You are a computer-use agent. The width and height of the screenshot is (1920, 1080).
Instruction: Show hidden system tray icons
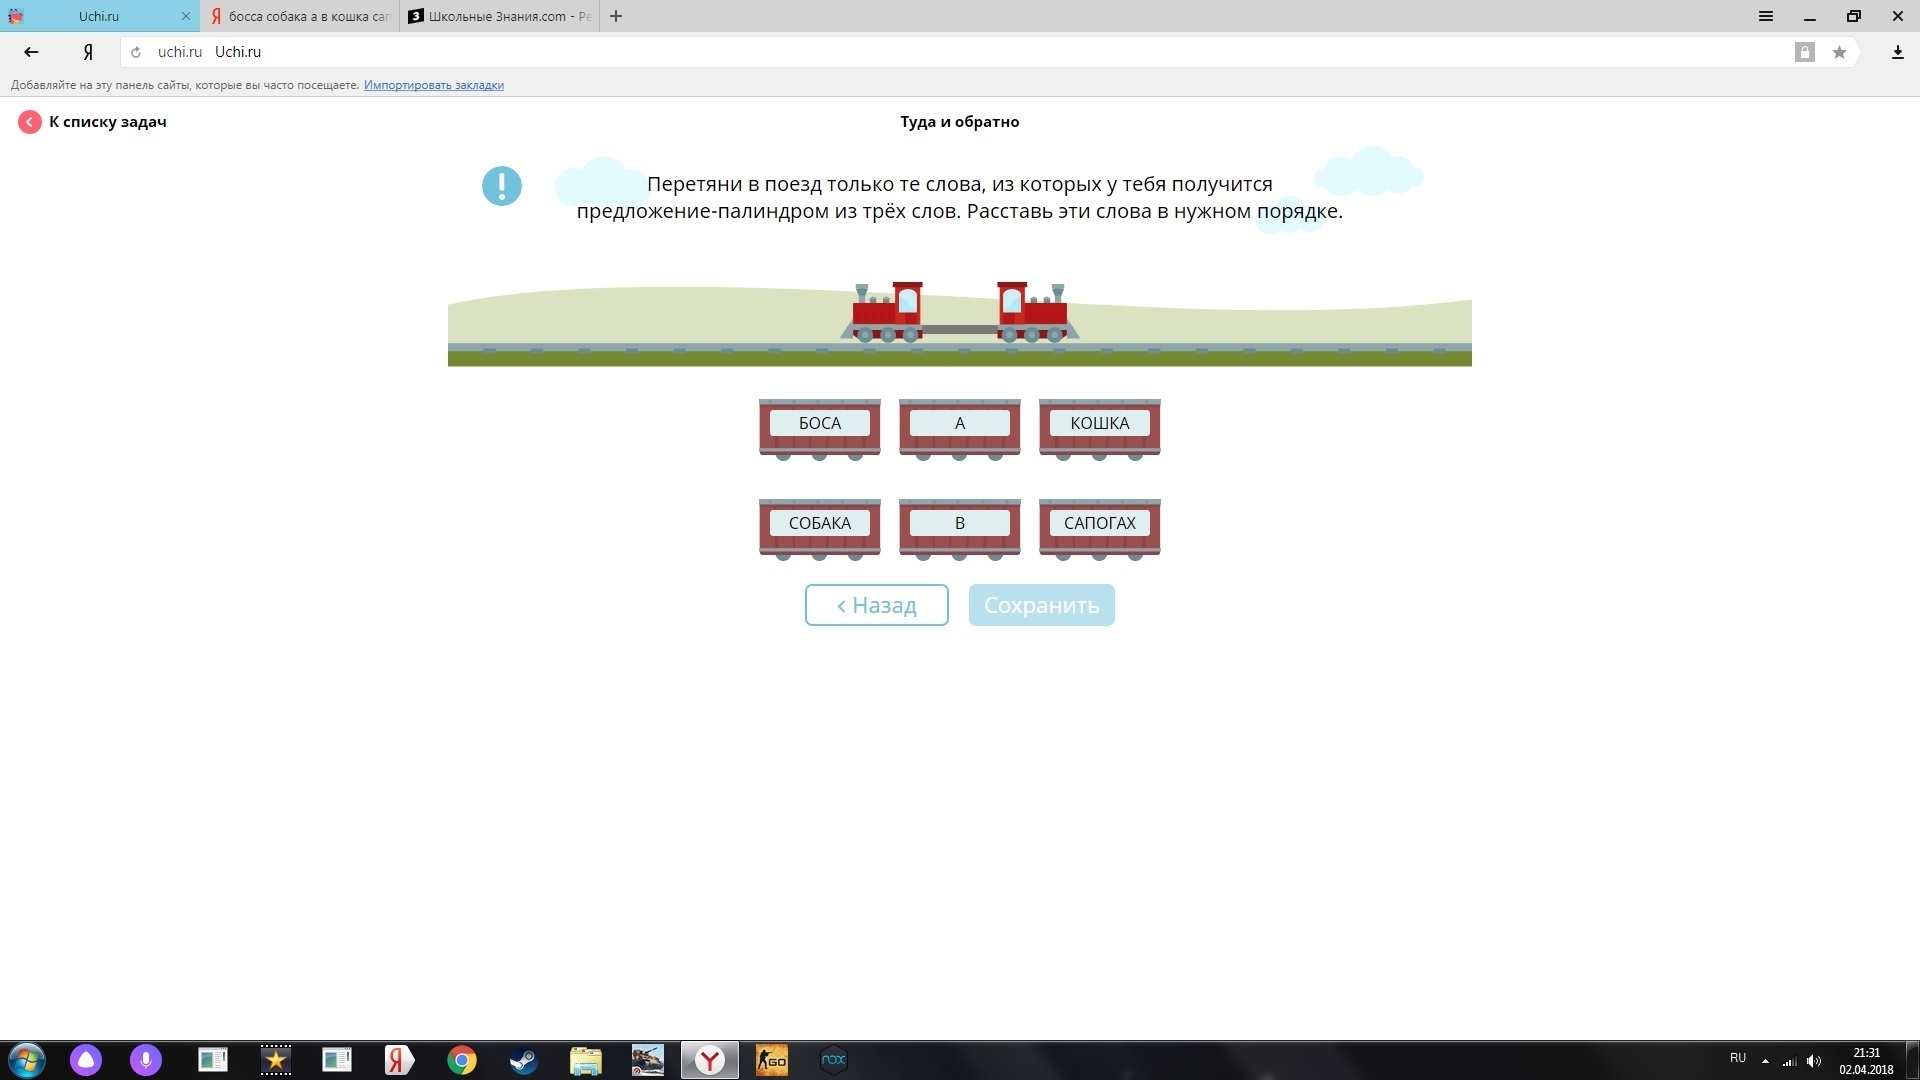click(x=1765, y=1060)
